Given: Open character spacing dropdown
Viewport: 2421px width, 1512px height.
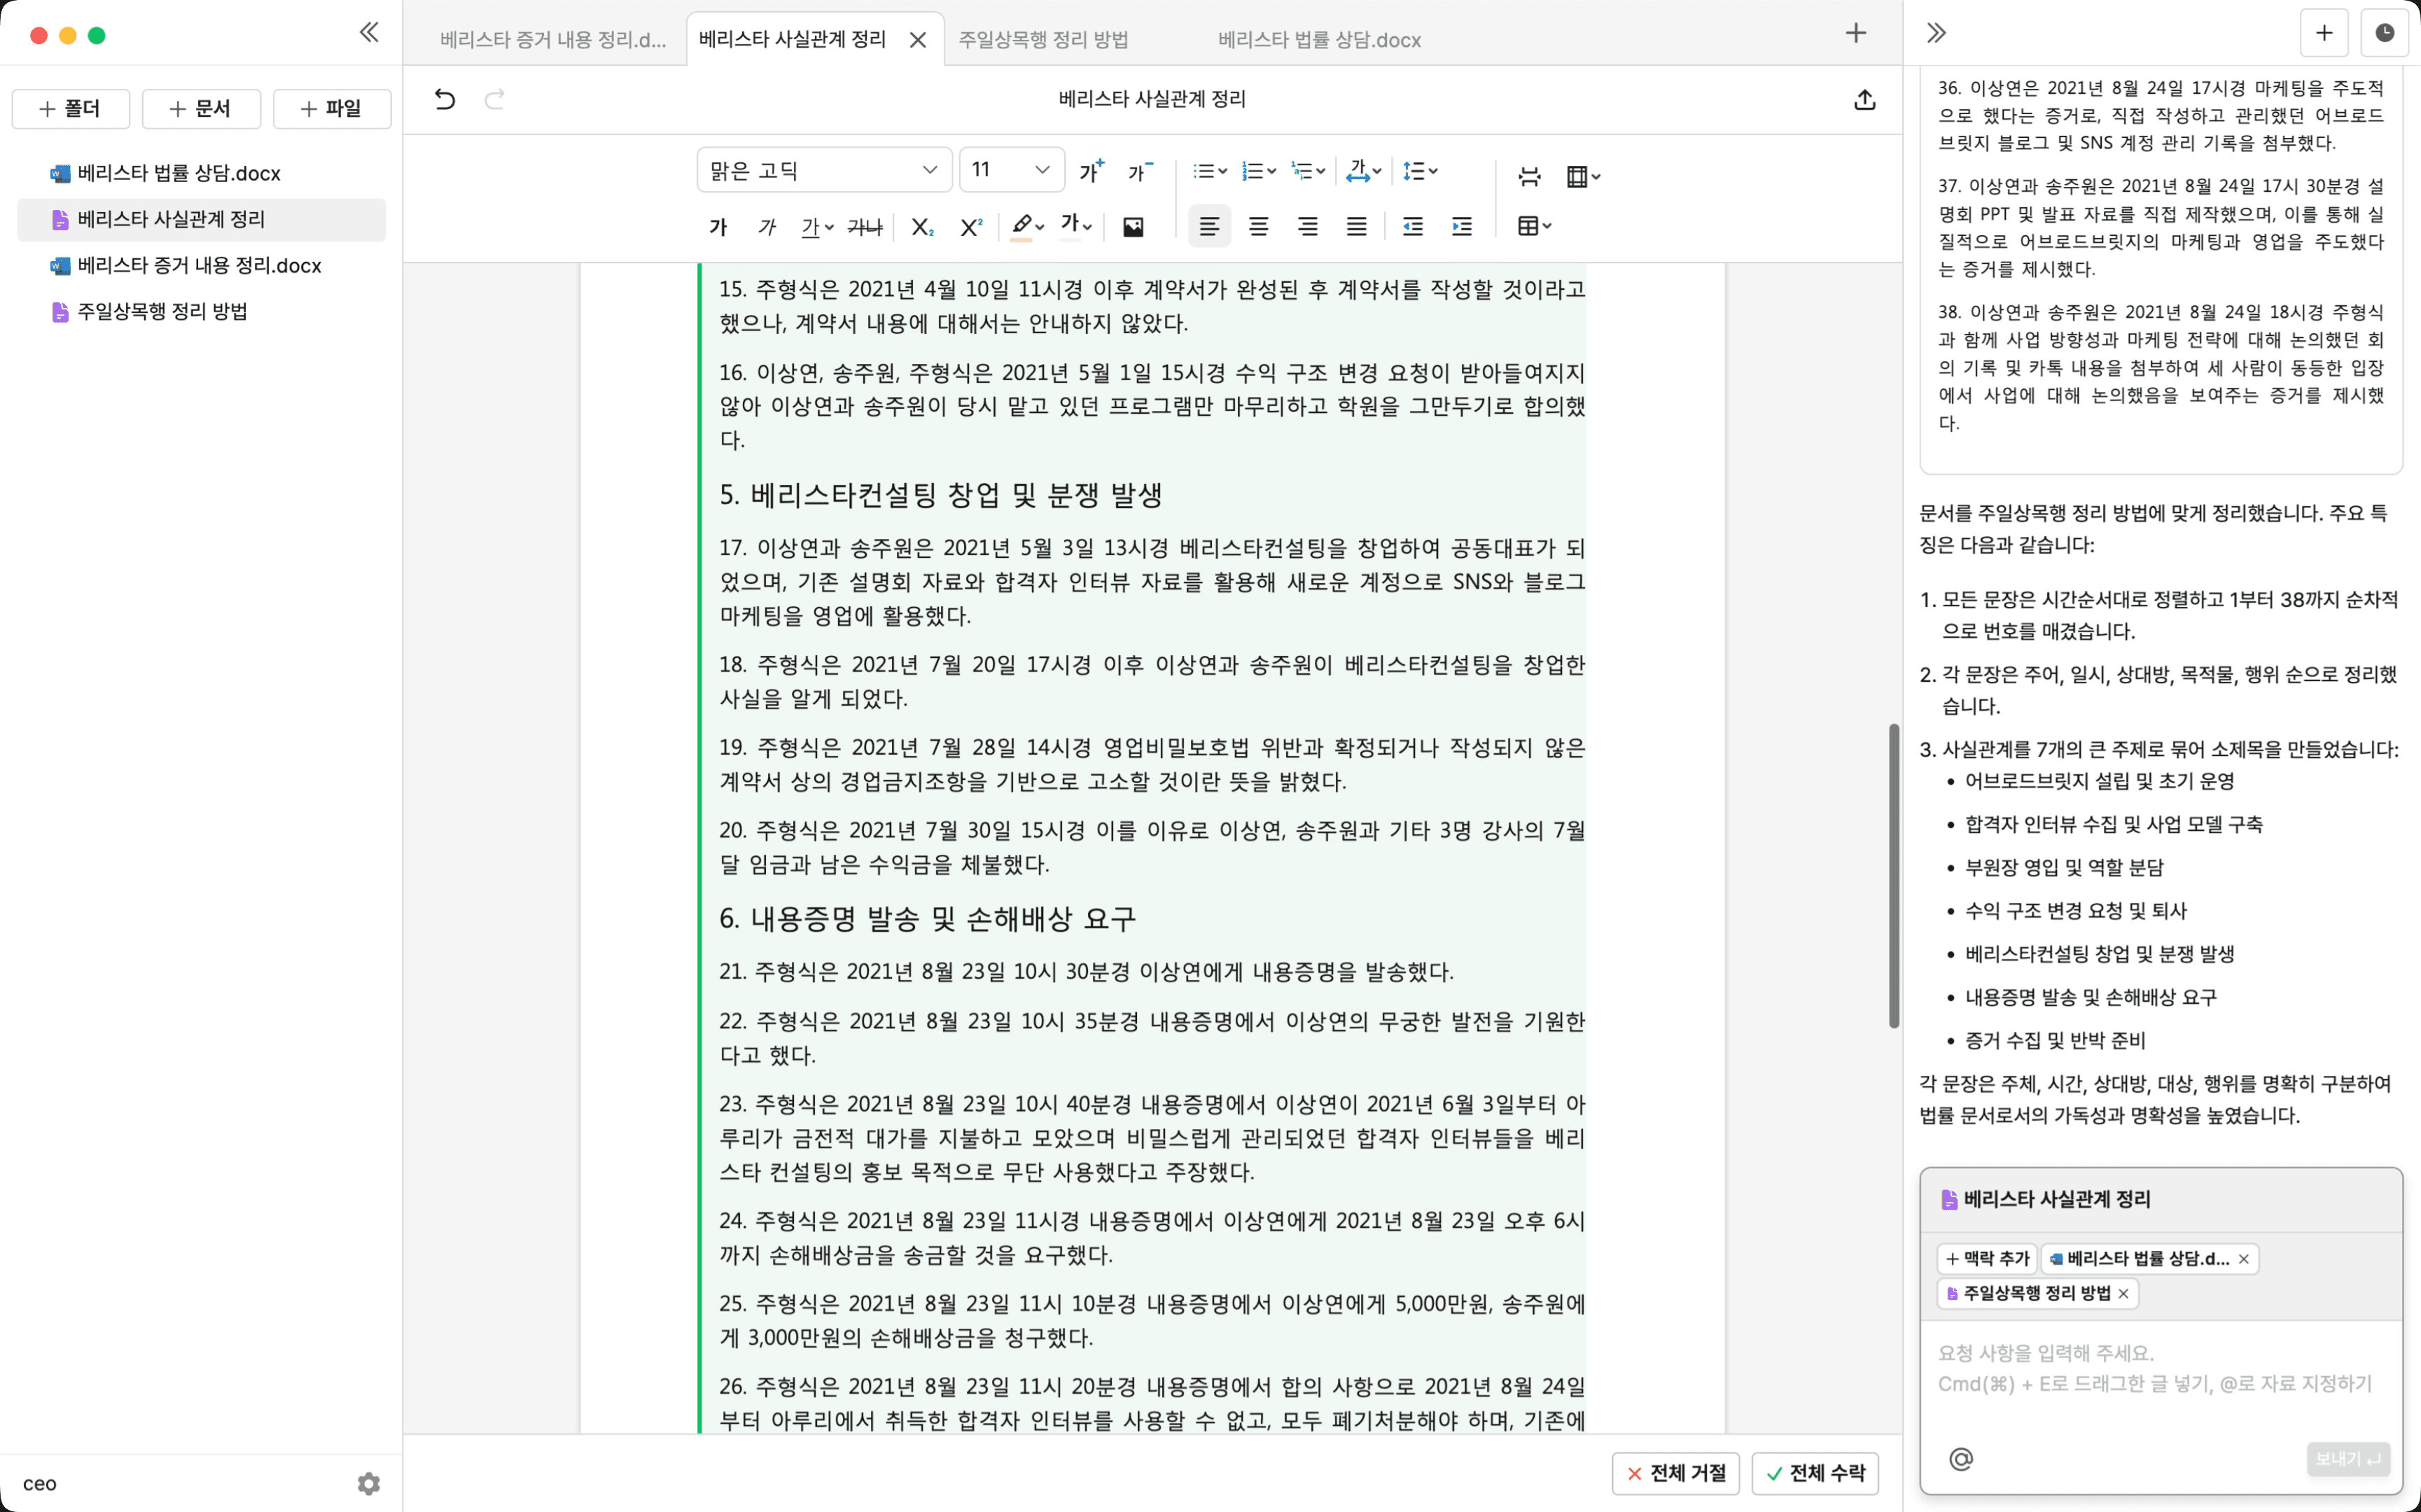Looking at the screenshot, I should pos(1363,171).
